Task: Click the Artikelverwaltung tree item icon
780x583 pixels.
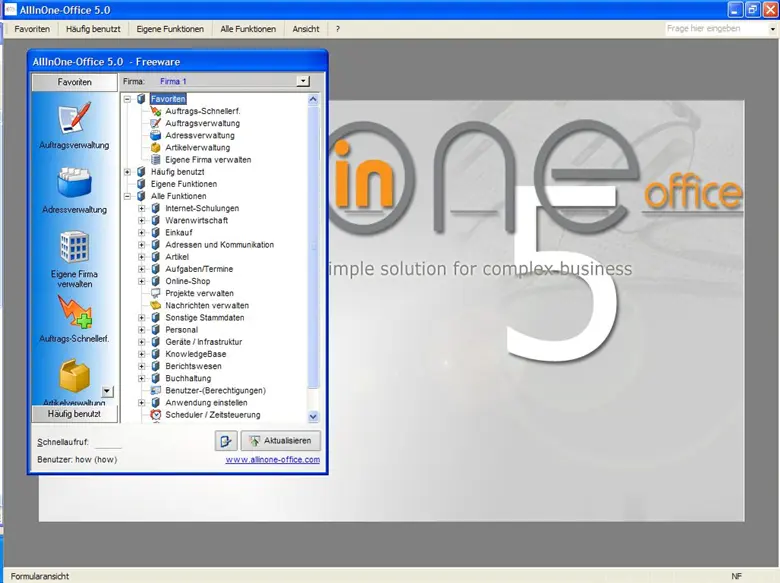Action: click(x=156, y=148)
